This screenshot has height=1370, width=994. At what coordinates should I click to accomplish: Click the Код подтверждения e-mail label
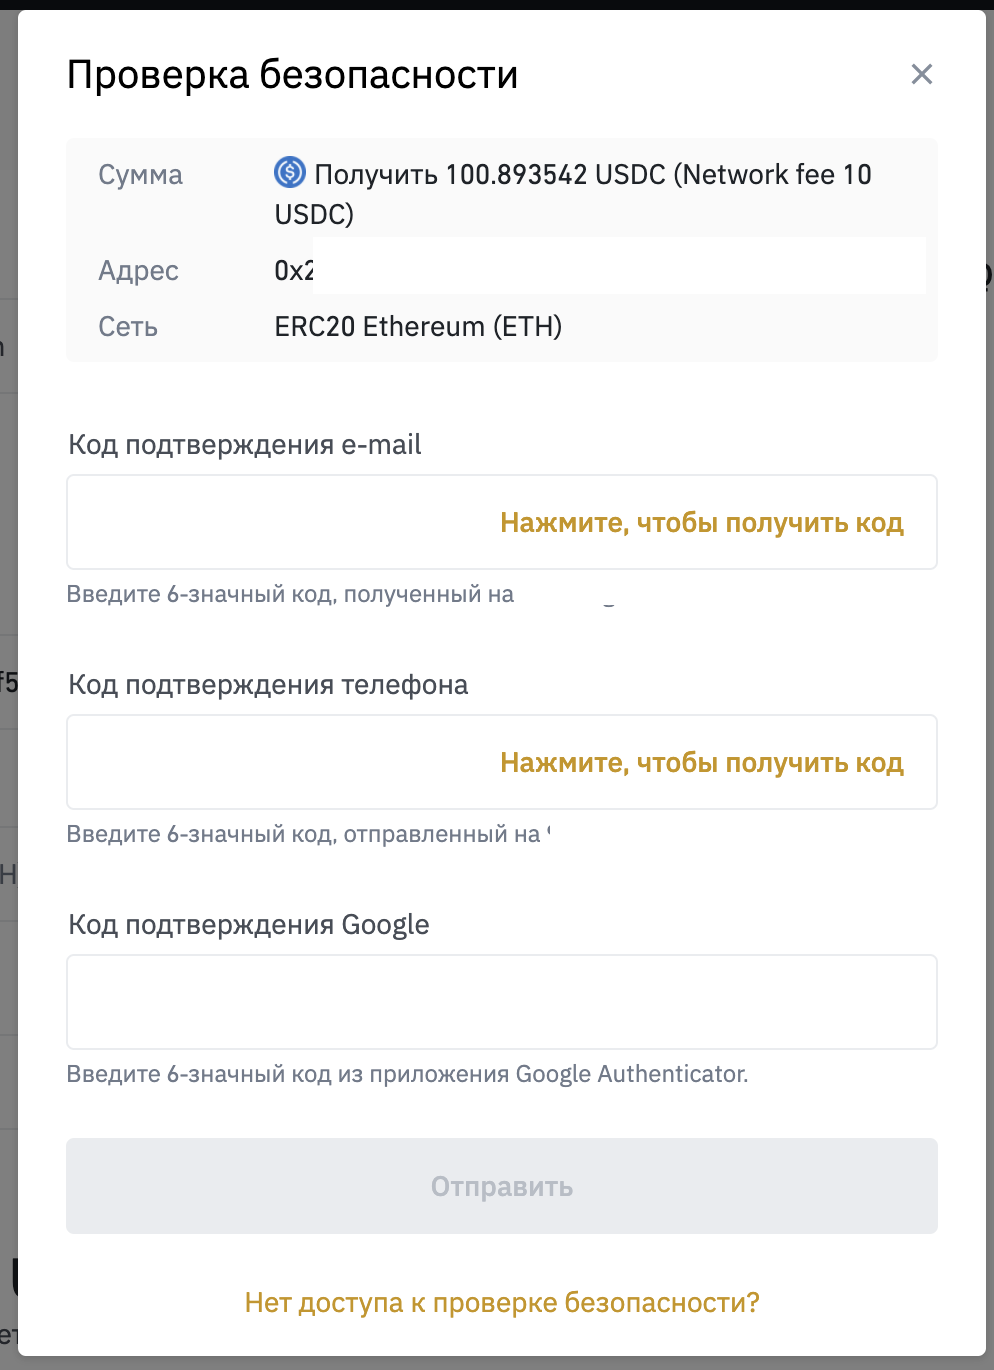click(x=245, y=445)
